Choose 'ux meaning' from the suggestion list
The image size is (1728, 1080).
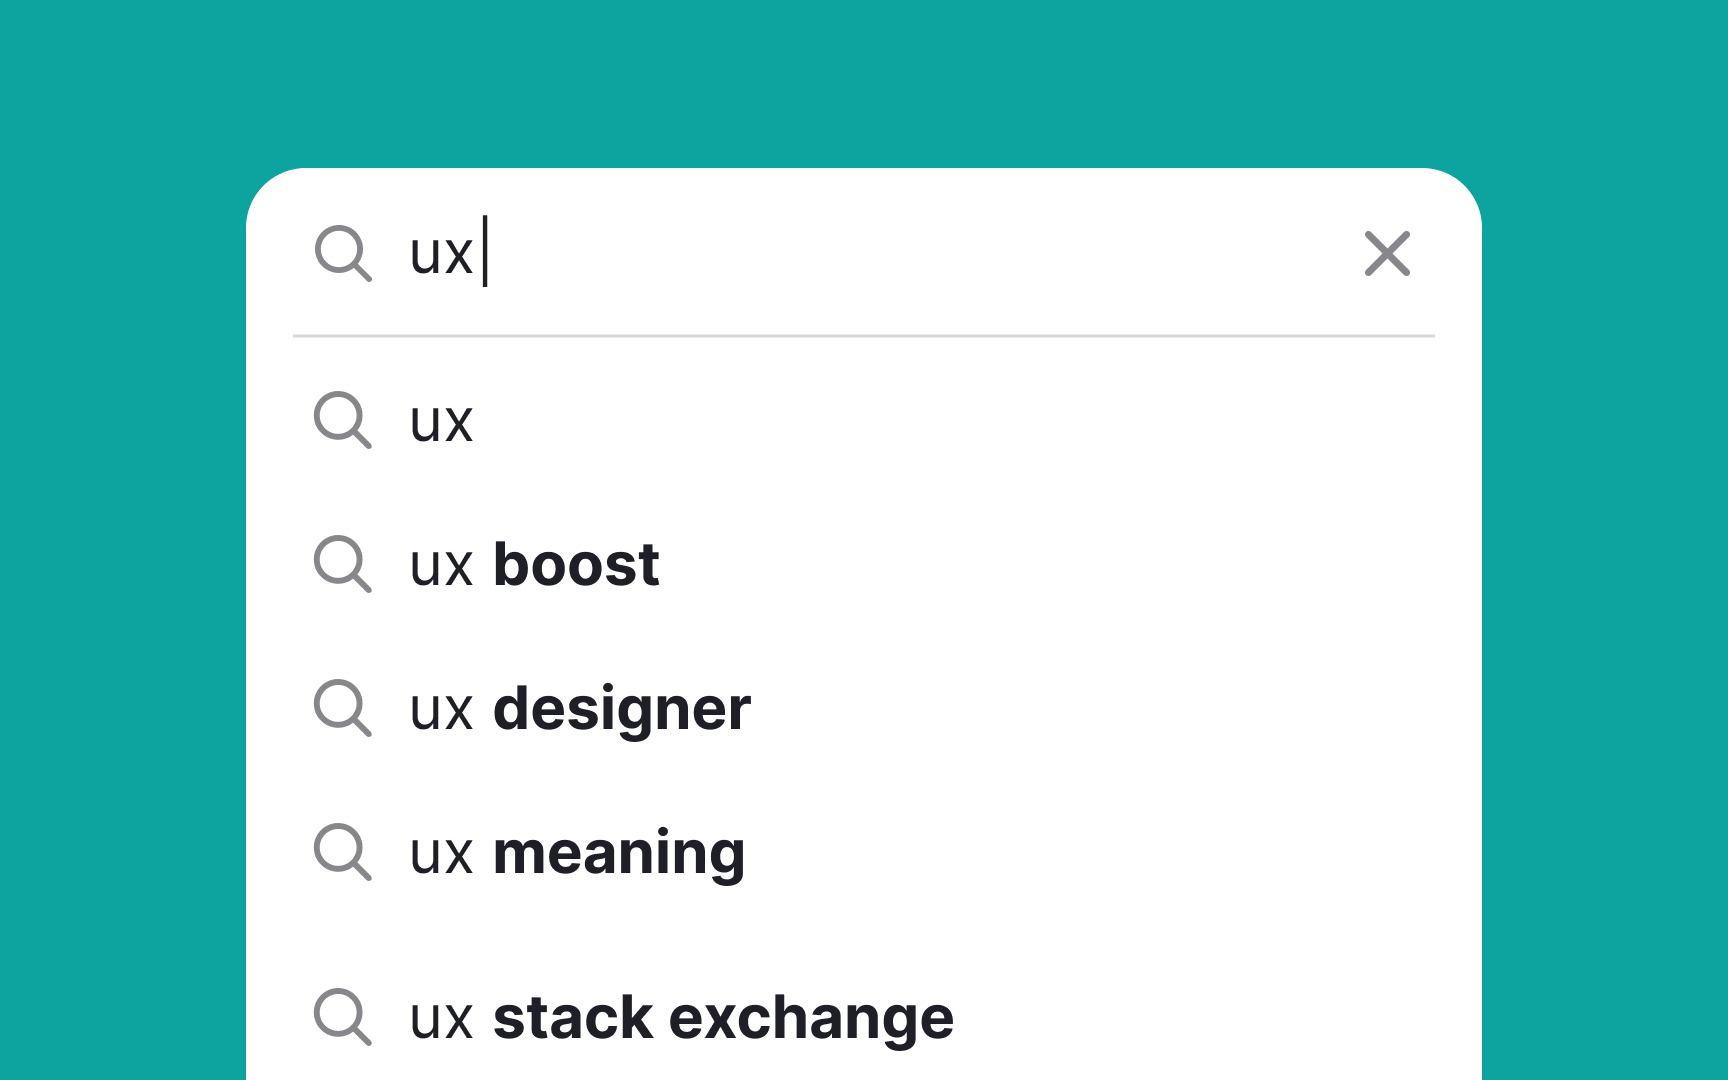pos(578,854)
